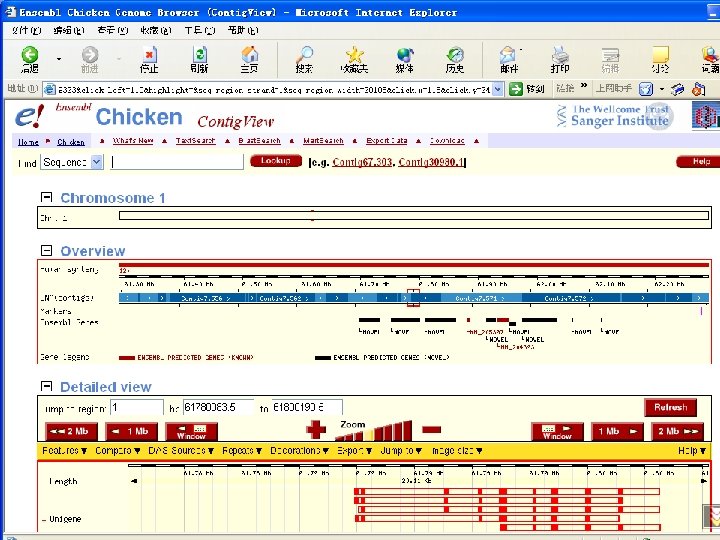The height and width of the screenshot is (540, 720).
Task: Open the MartSearch link
Action: pyautogui.click(x=323, y=141)
